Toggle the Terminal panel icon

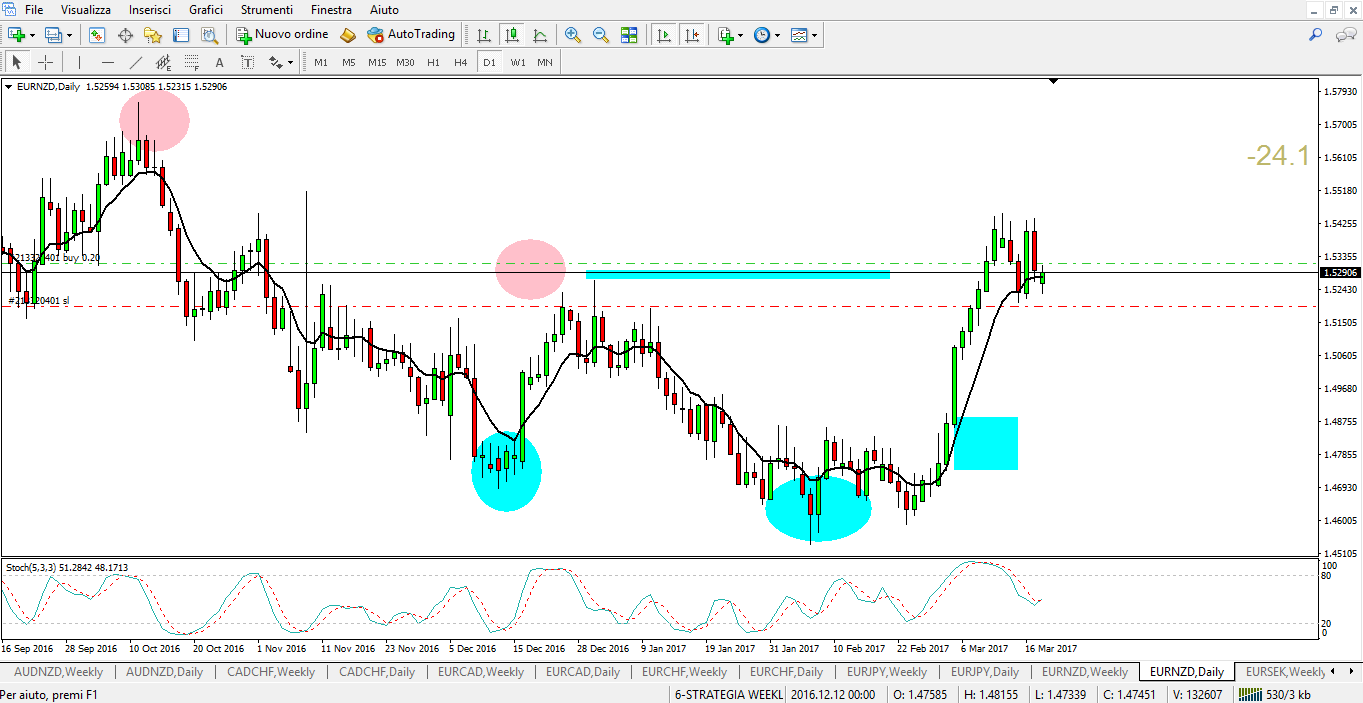click(181, 35)
